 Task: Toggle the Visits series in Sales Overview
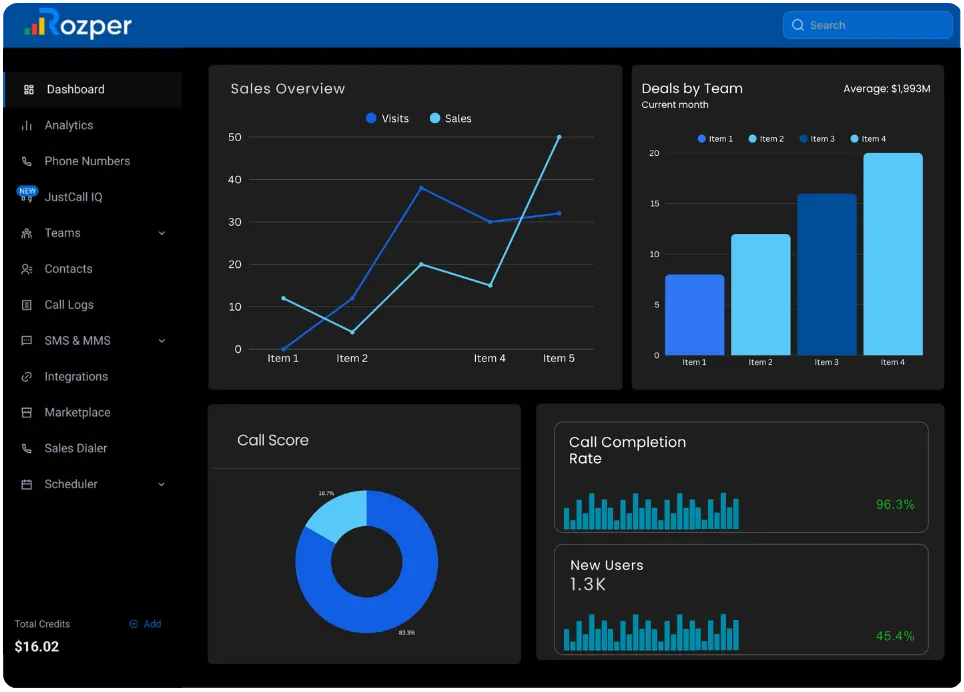coord(388,118)
